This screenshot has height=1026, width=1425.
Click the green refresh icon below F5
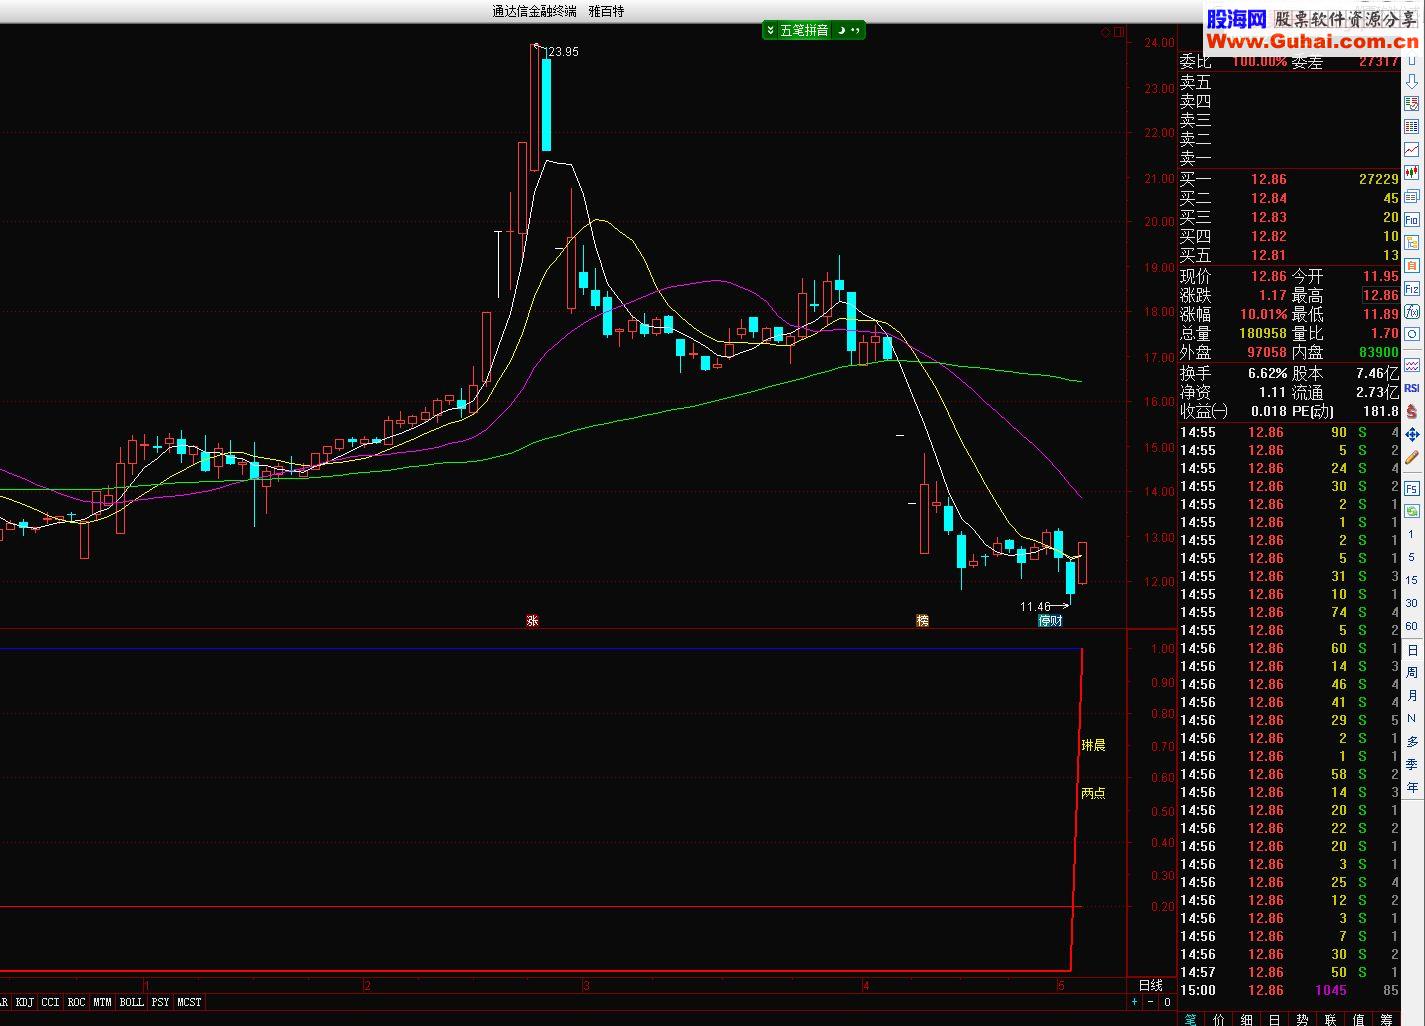coord(1412,511)
